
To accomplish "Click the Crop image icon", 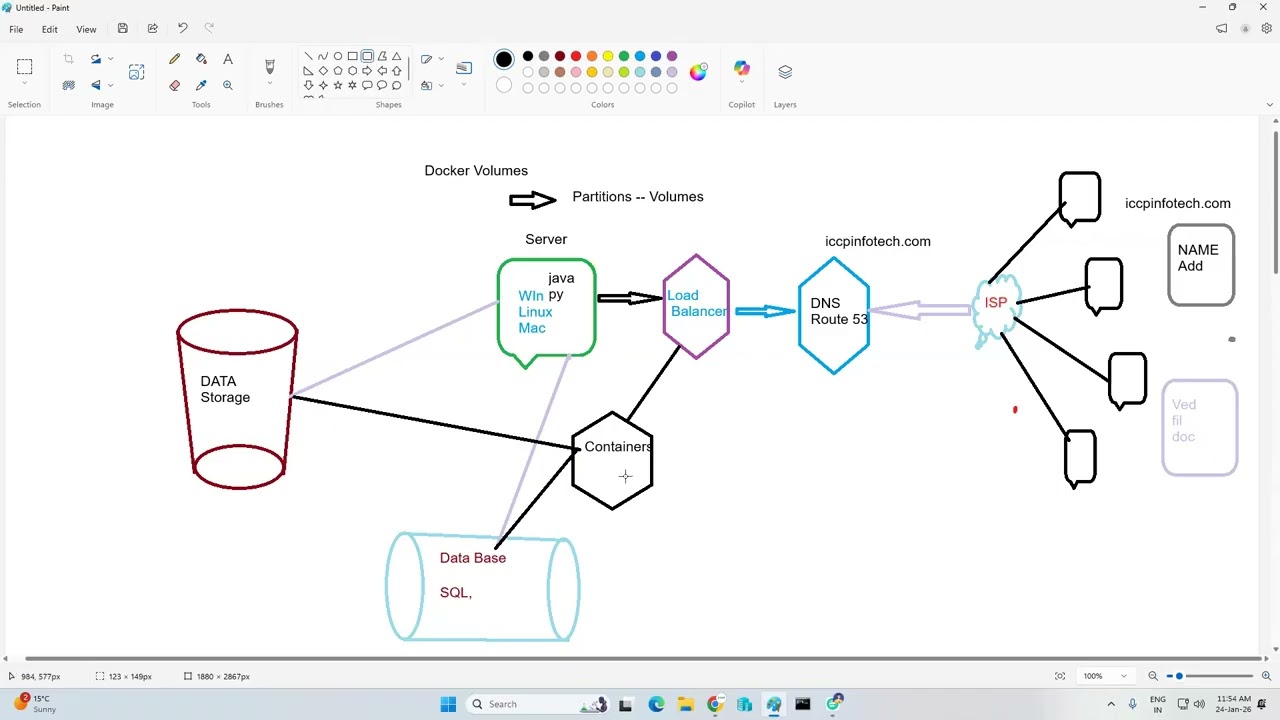I will (69, 60).
